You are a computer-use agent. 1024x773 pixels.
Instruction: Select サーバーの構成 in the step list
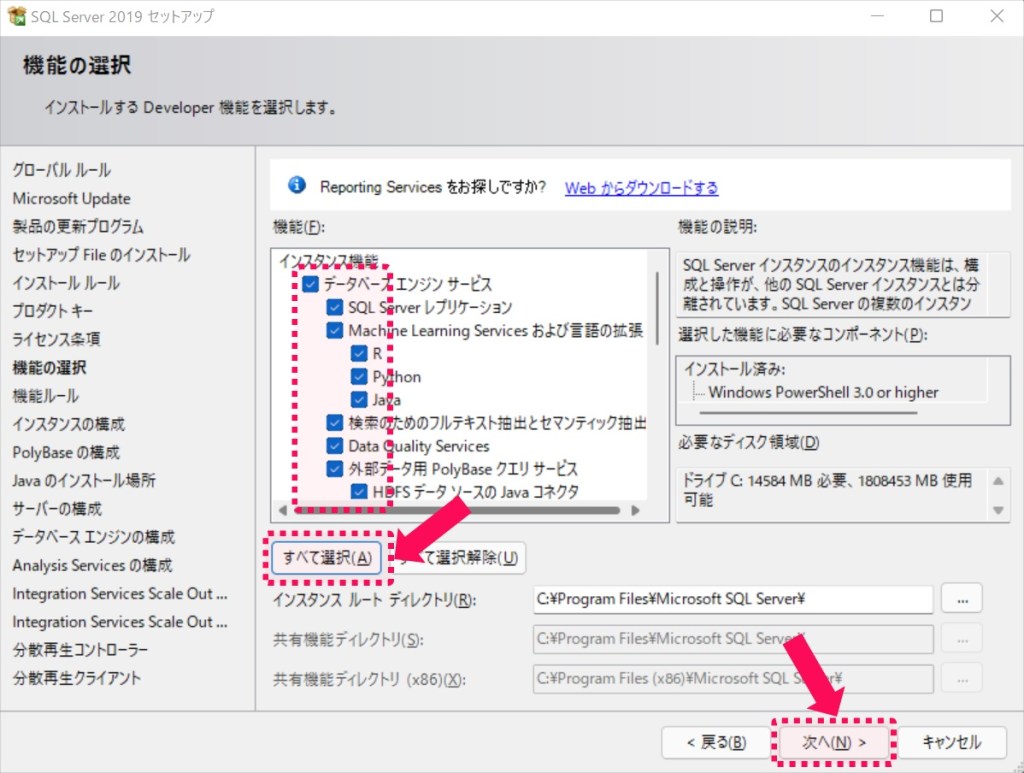tap(57, 509)
